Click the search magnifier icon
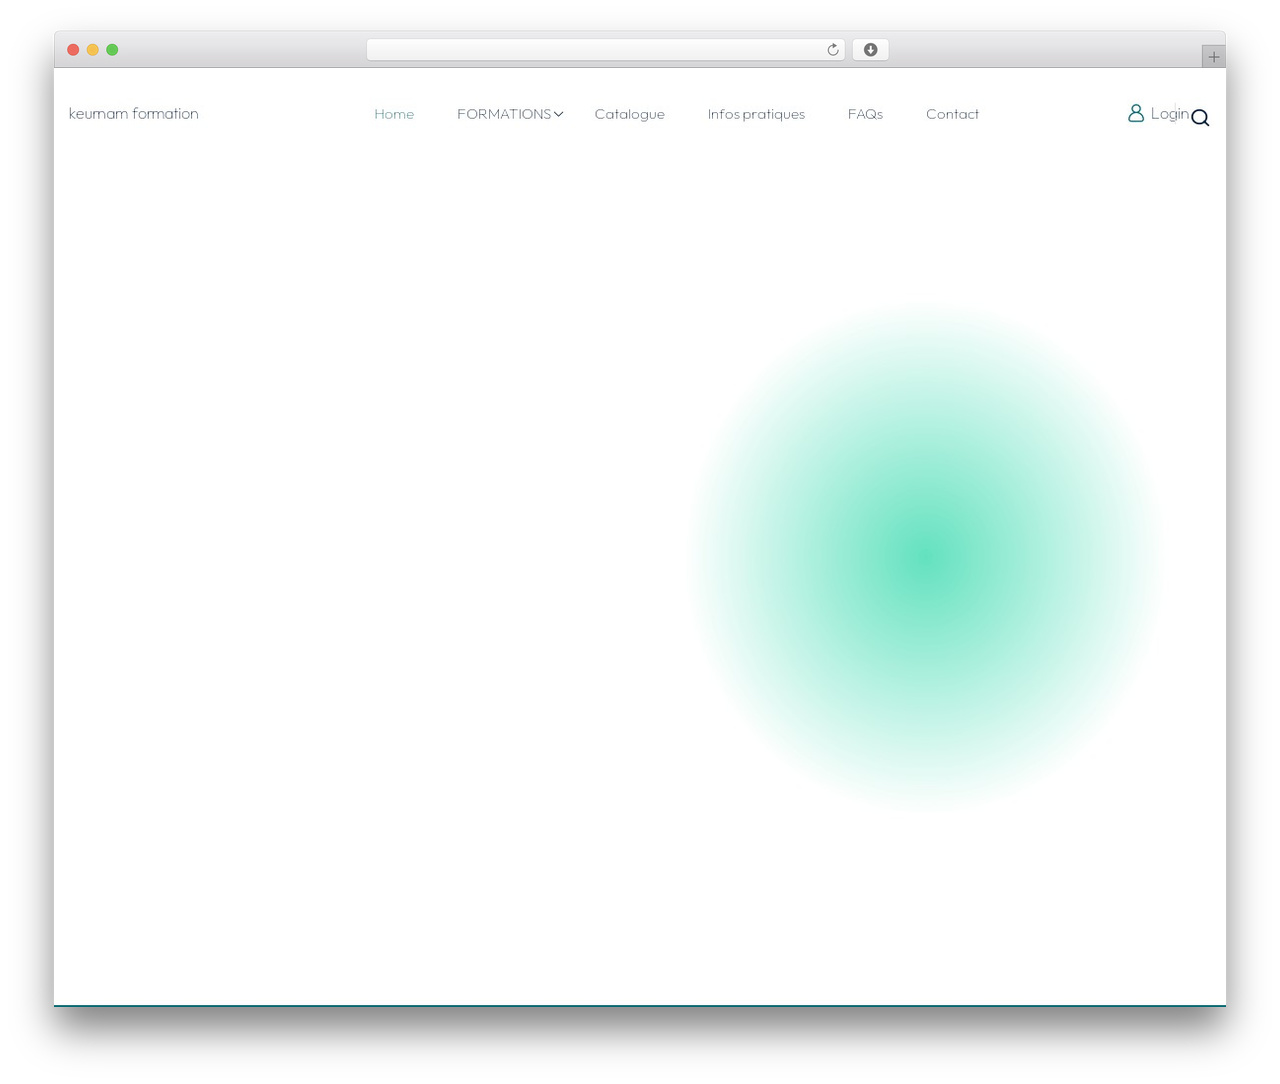 click(1200, 118)
